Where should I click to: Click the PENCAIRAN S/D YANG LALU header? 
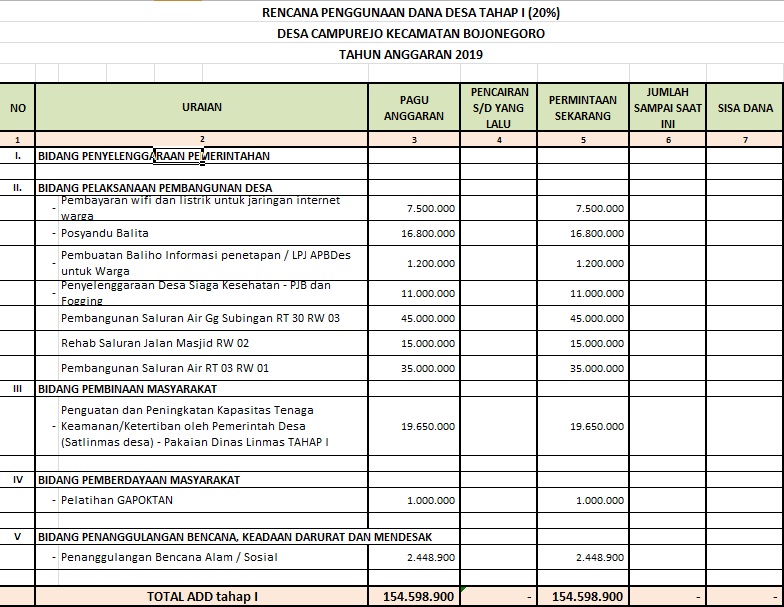click(499, 107)
